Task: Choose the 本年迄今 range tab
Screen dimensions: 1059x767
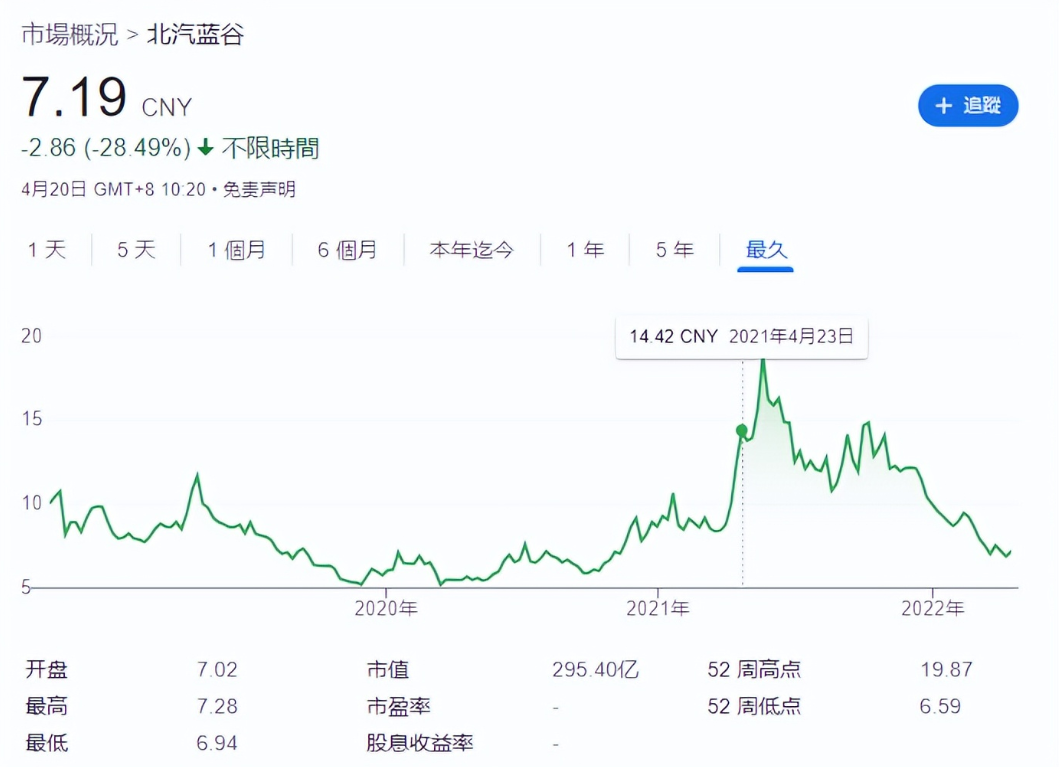Action: (x=471, y=250)
